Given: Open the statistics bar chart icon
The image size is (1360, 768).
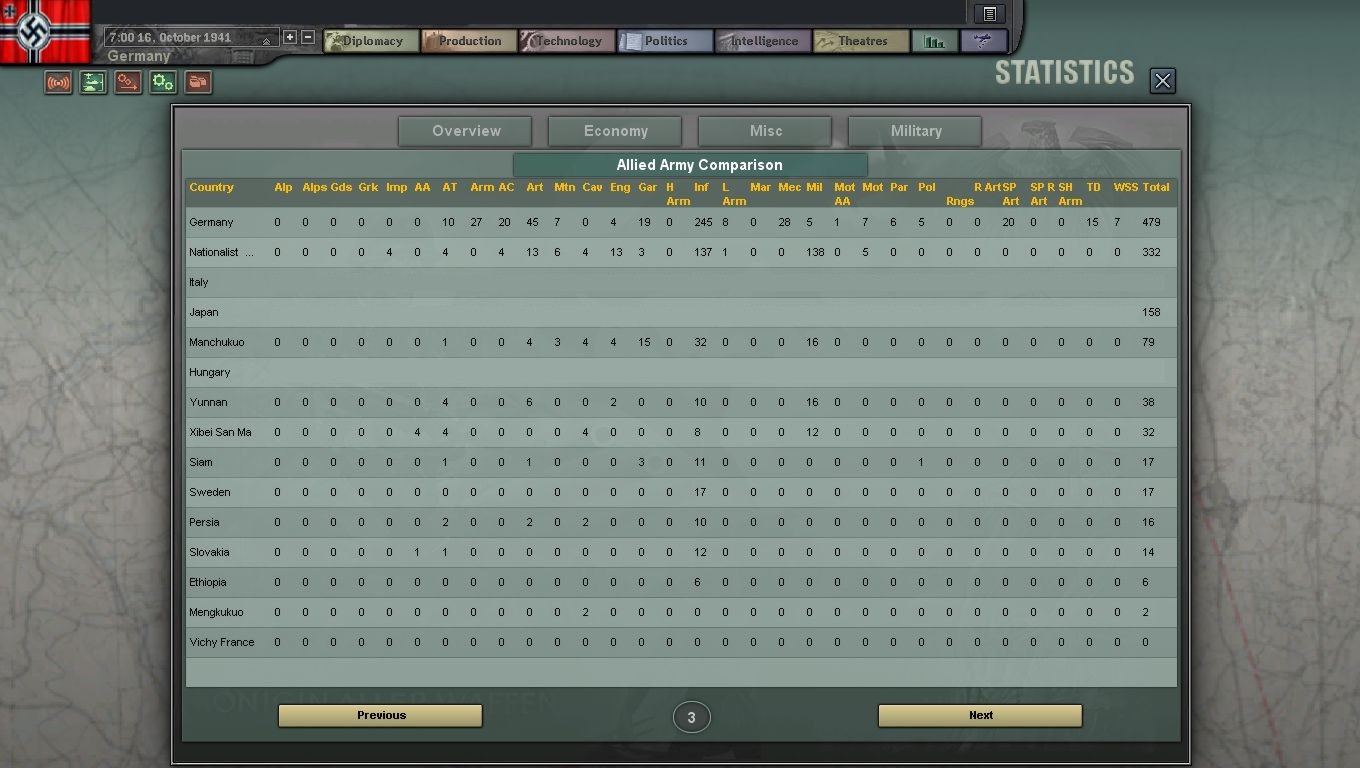Looking at the screenshot, I should pos(934,41).
